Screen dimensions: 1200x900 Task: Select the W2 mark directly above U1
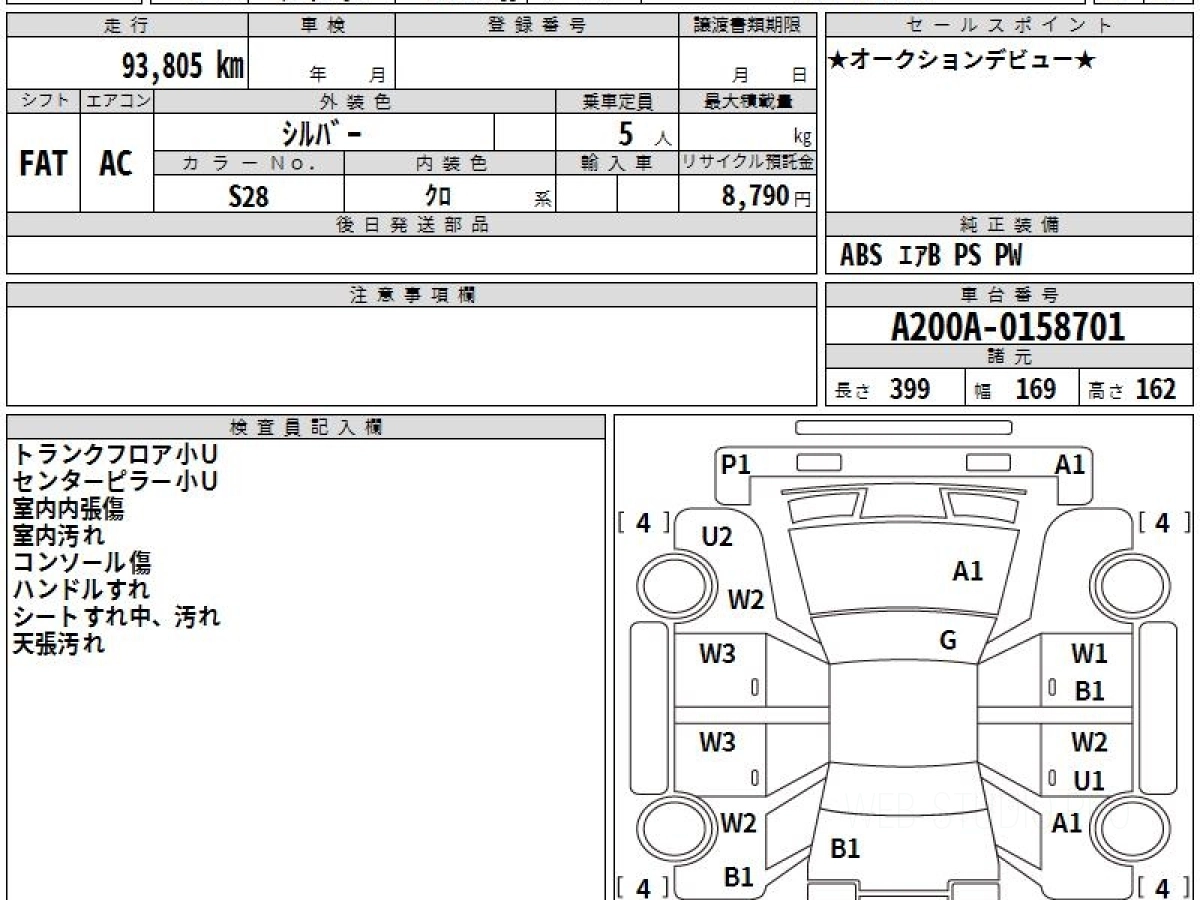pos(1089,742)
